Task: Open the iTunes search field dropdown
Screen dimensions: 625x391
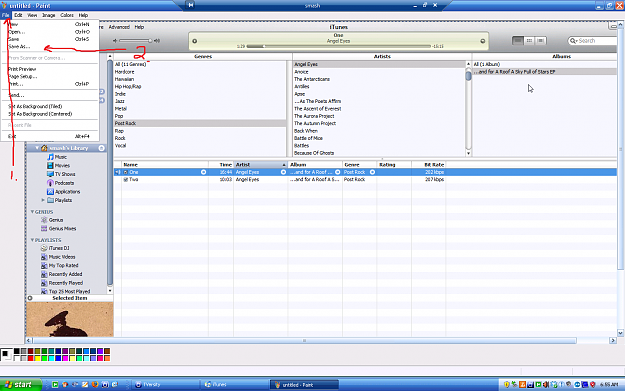Action: point(573,41)
